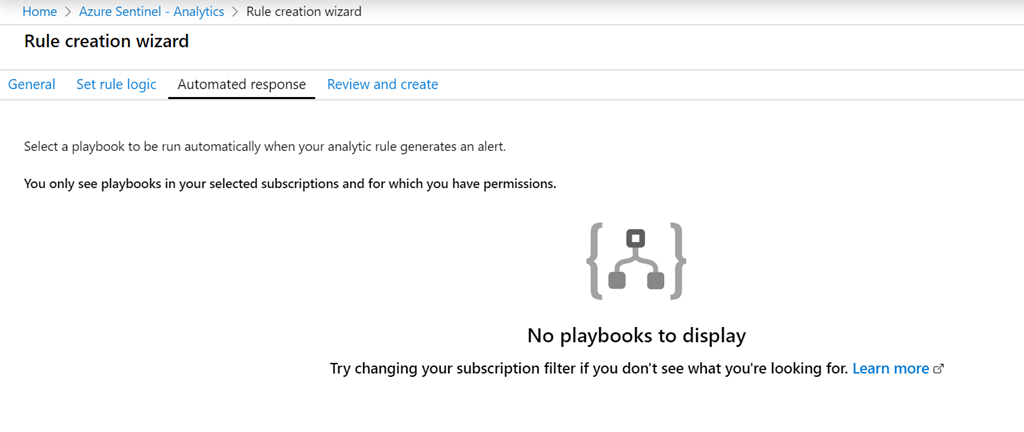Click the right curly brace of playbook icon
1024x432 pixels.
(x=677, y=262)
